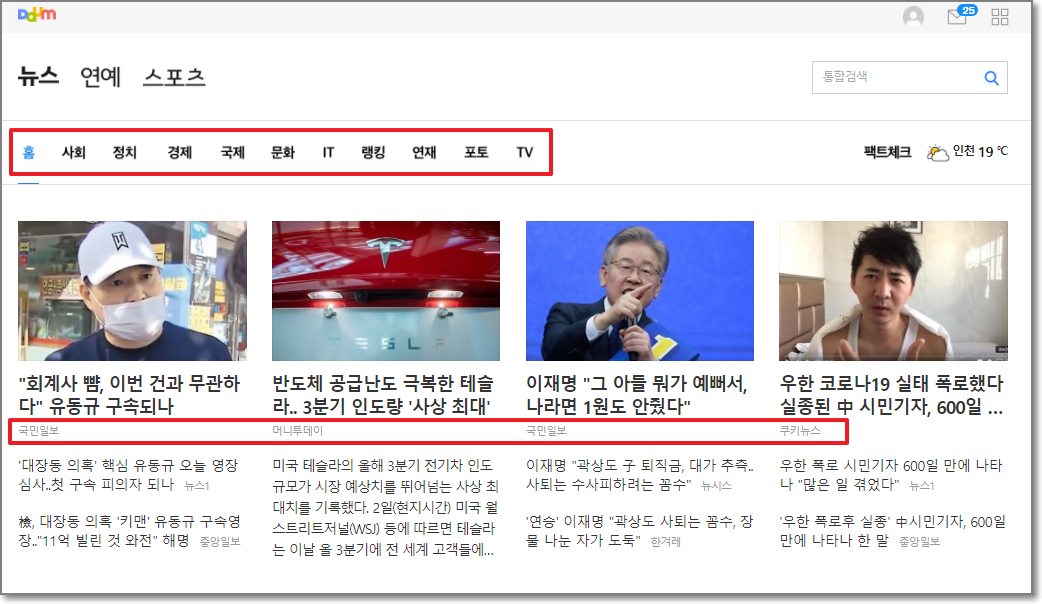Click 국민일보 source under 이재명 headline
This screenshot has width=1042, height=604.
546,431
